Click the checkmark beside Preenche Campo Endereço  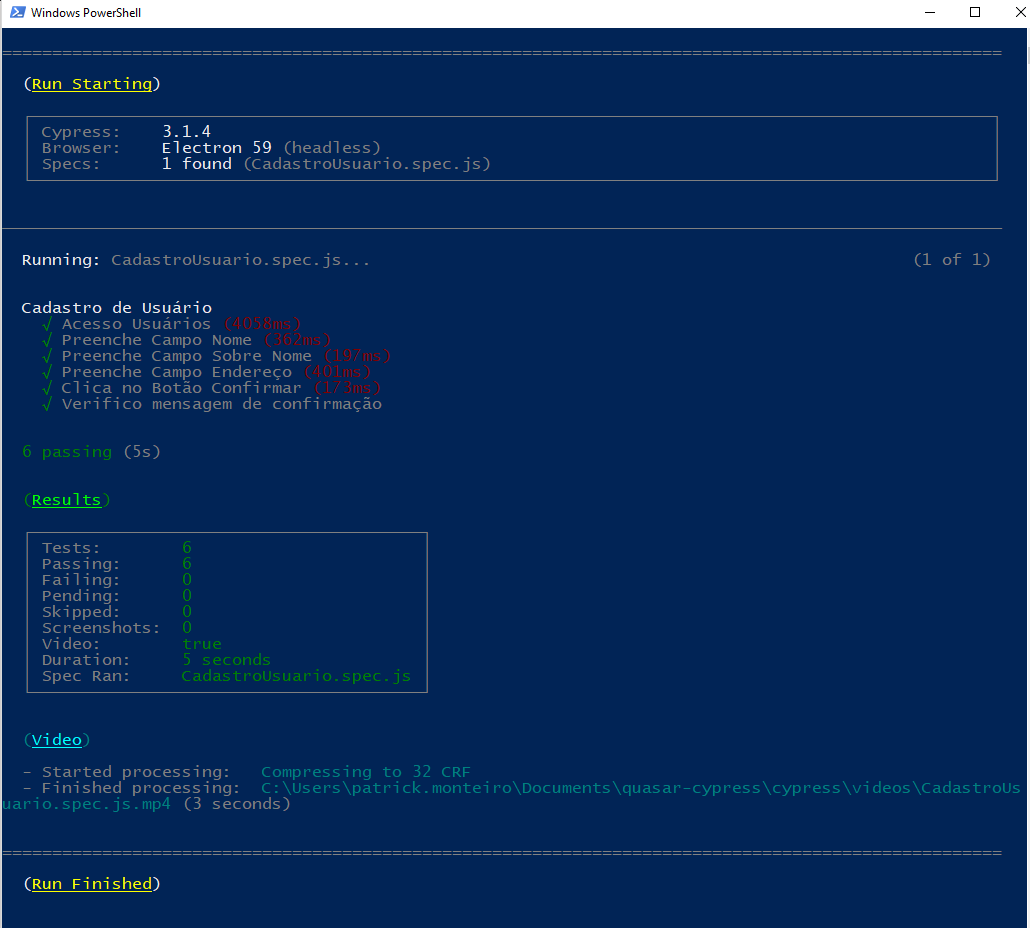point(47,372)
